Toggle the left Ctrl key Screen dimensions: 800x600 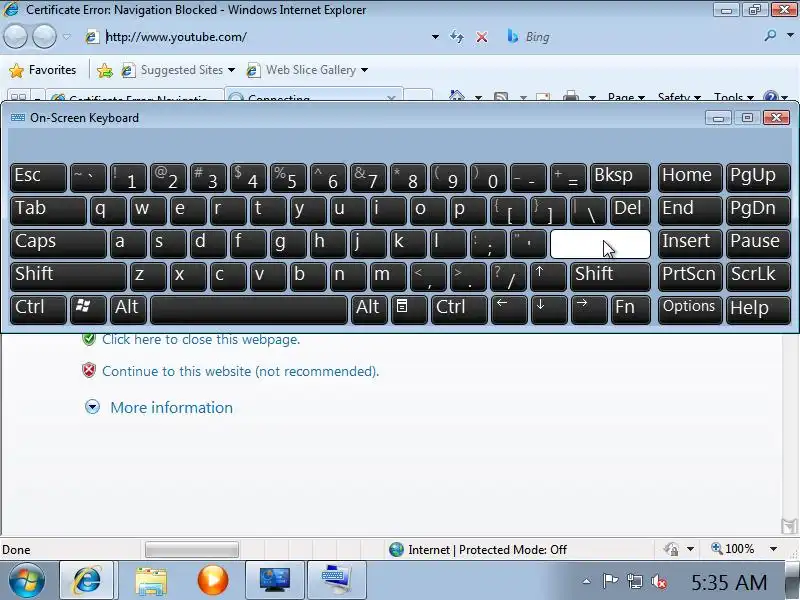coord(38,309)
